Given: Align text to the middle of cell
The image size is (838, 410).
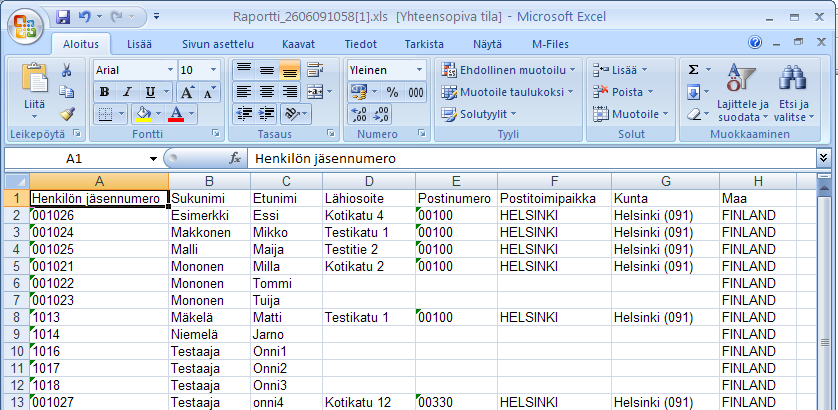Looking at the screenshot, I should pyautogui.click(x=267, y=70).
